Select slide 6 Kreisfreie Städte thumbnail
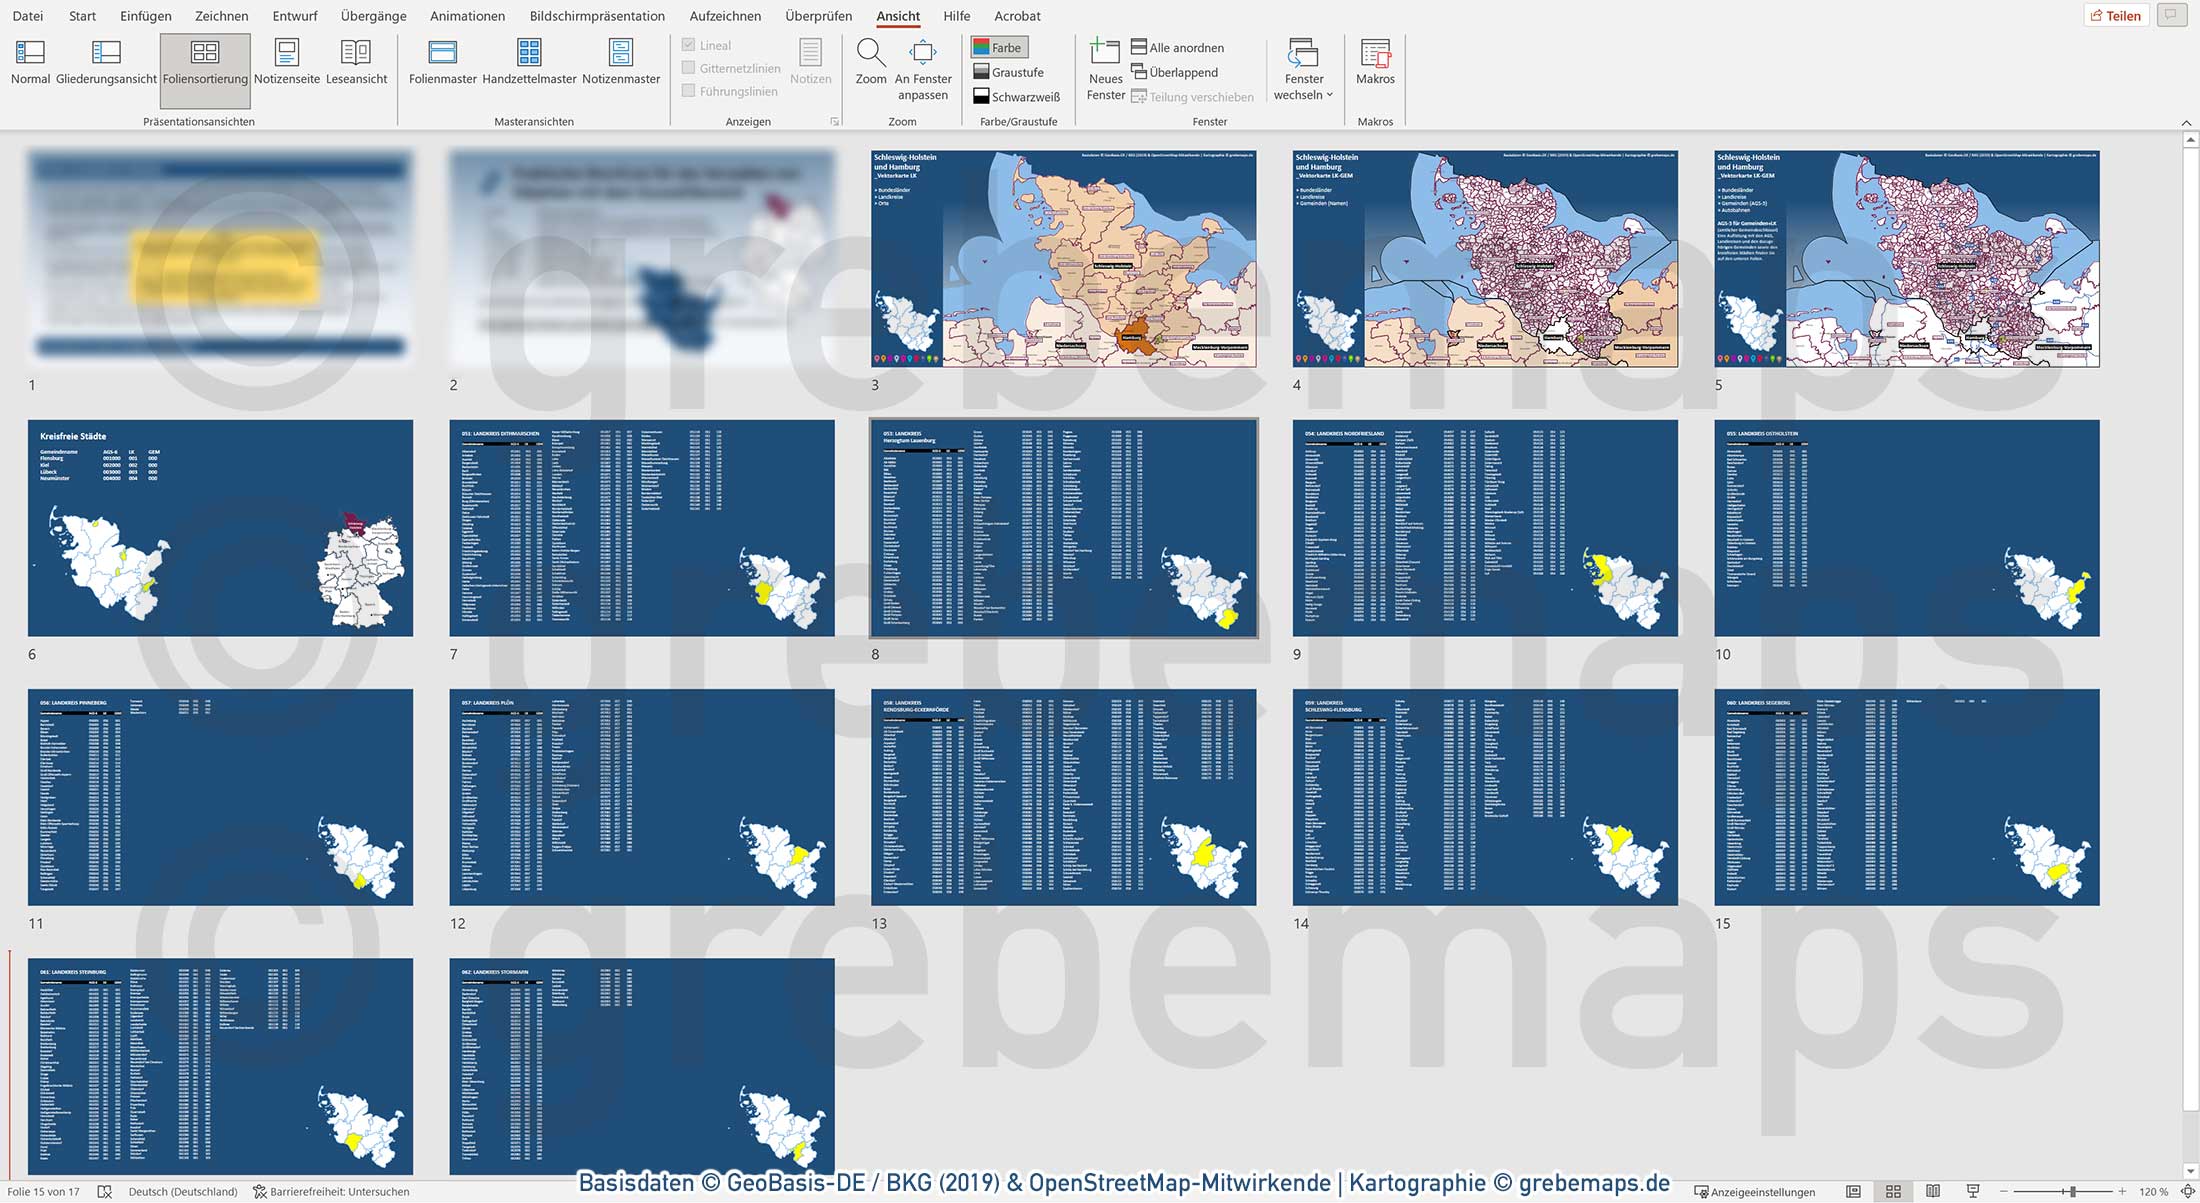Image resolution: width=2200 pixels, height=1203 pixels. 220,528
